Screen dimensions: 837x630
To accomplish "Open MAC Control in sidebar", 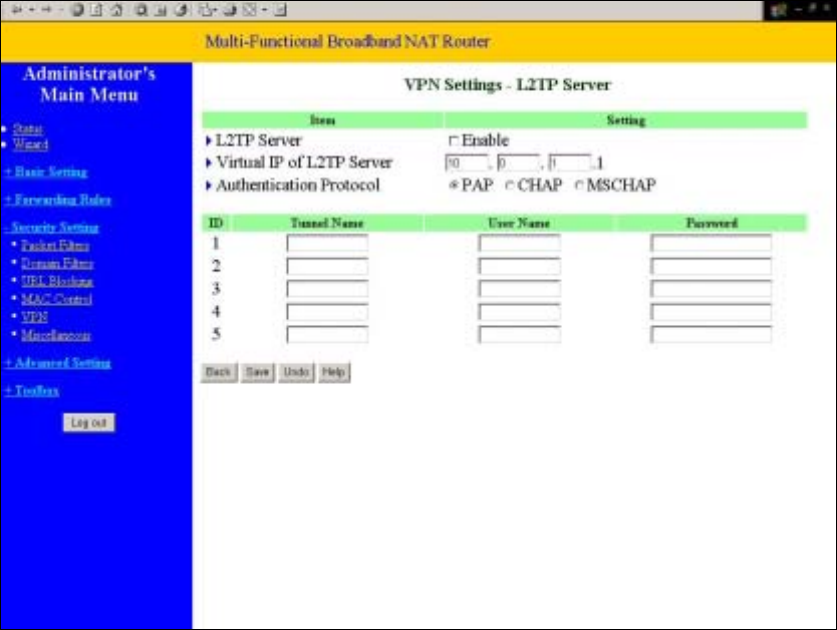I will [57, 300].
